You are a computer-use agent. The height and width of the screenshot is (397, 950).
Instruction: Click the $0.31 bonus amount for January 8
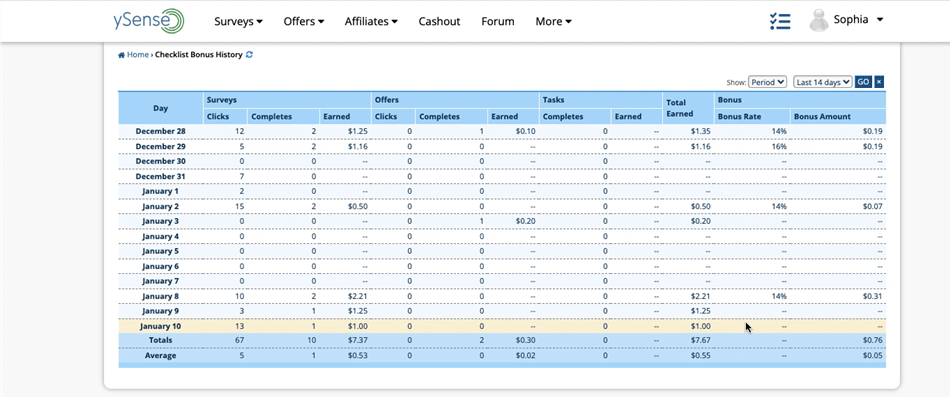coord(872,296)
